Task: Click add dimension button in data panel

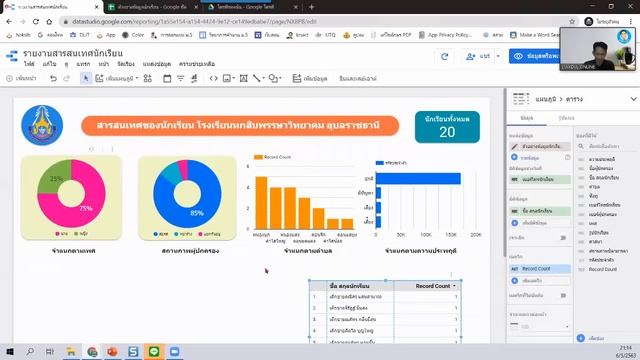Action: point(540,223)
